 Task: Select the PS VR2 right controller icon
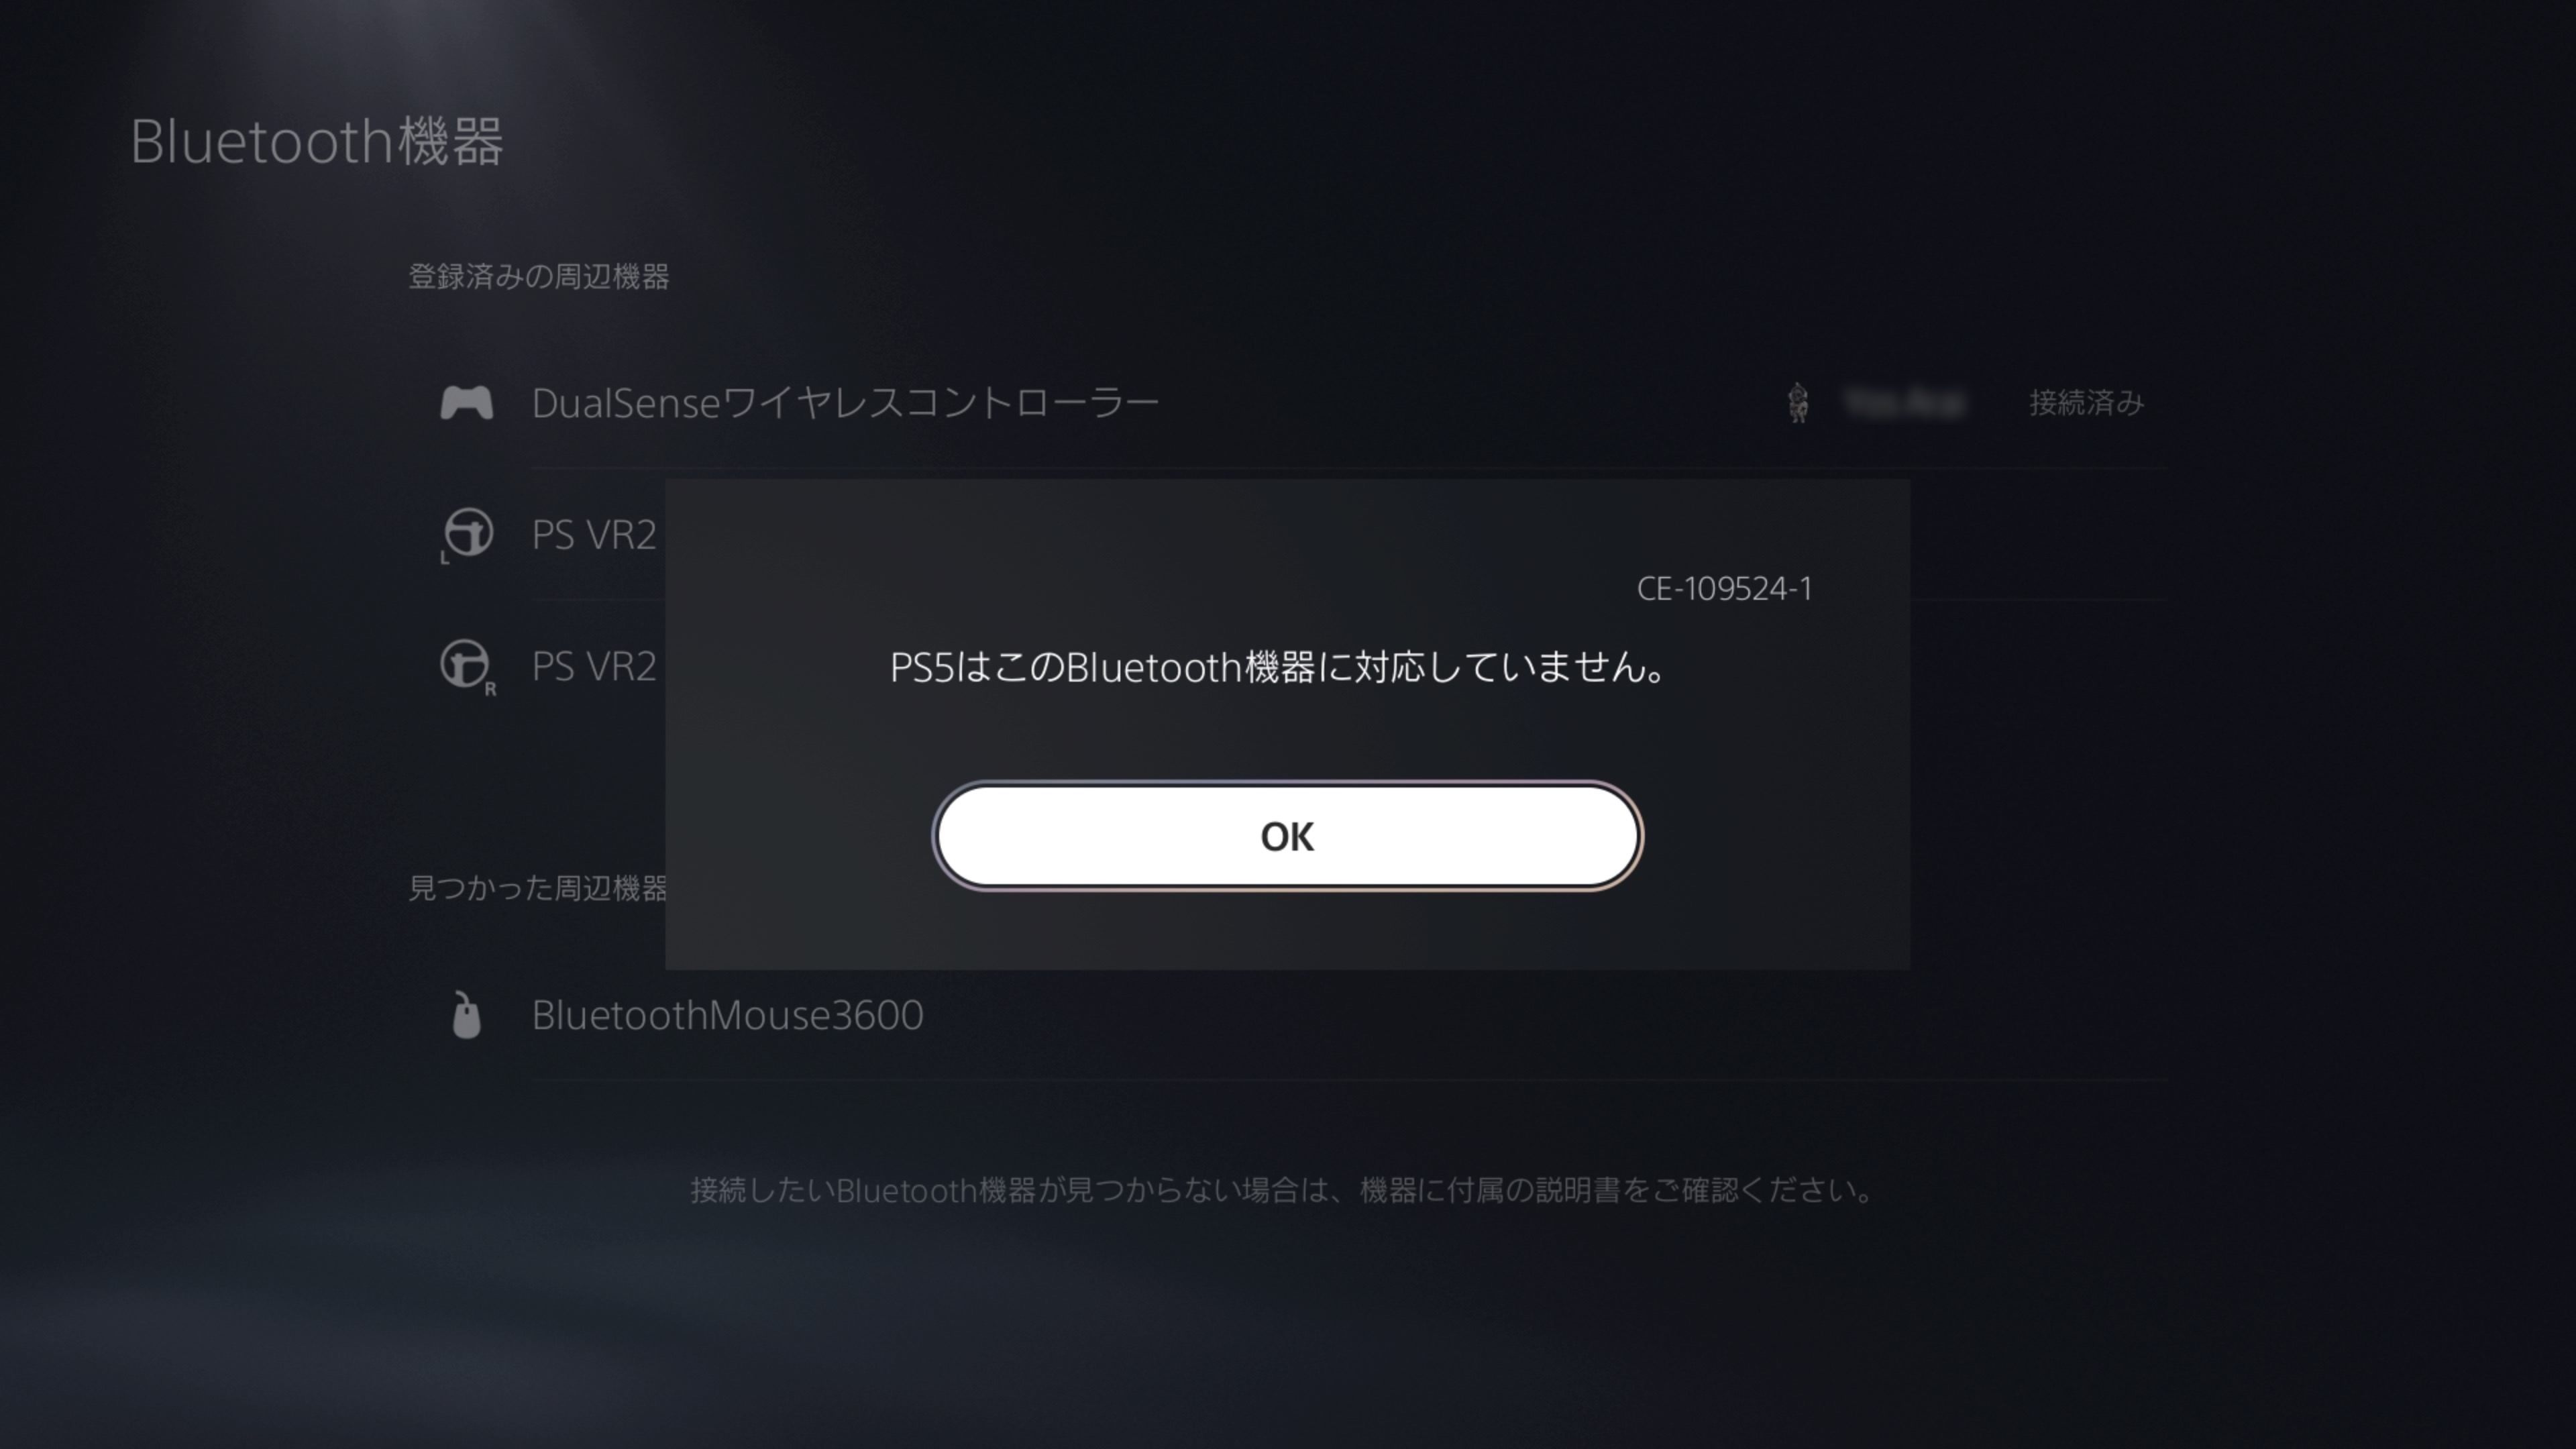tap(467, 666)
